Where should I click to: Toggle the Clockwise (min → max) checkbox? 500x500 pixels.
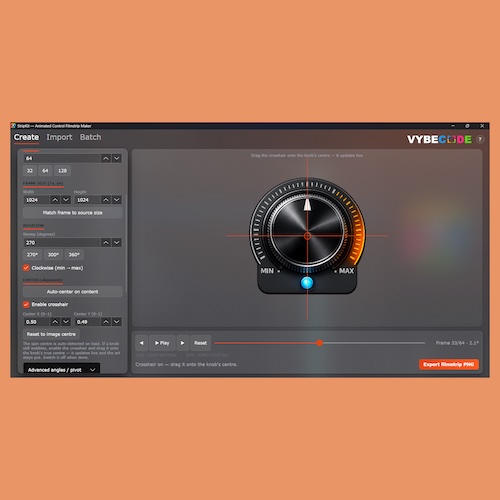pyautogui.click(x=26, y=268)
